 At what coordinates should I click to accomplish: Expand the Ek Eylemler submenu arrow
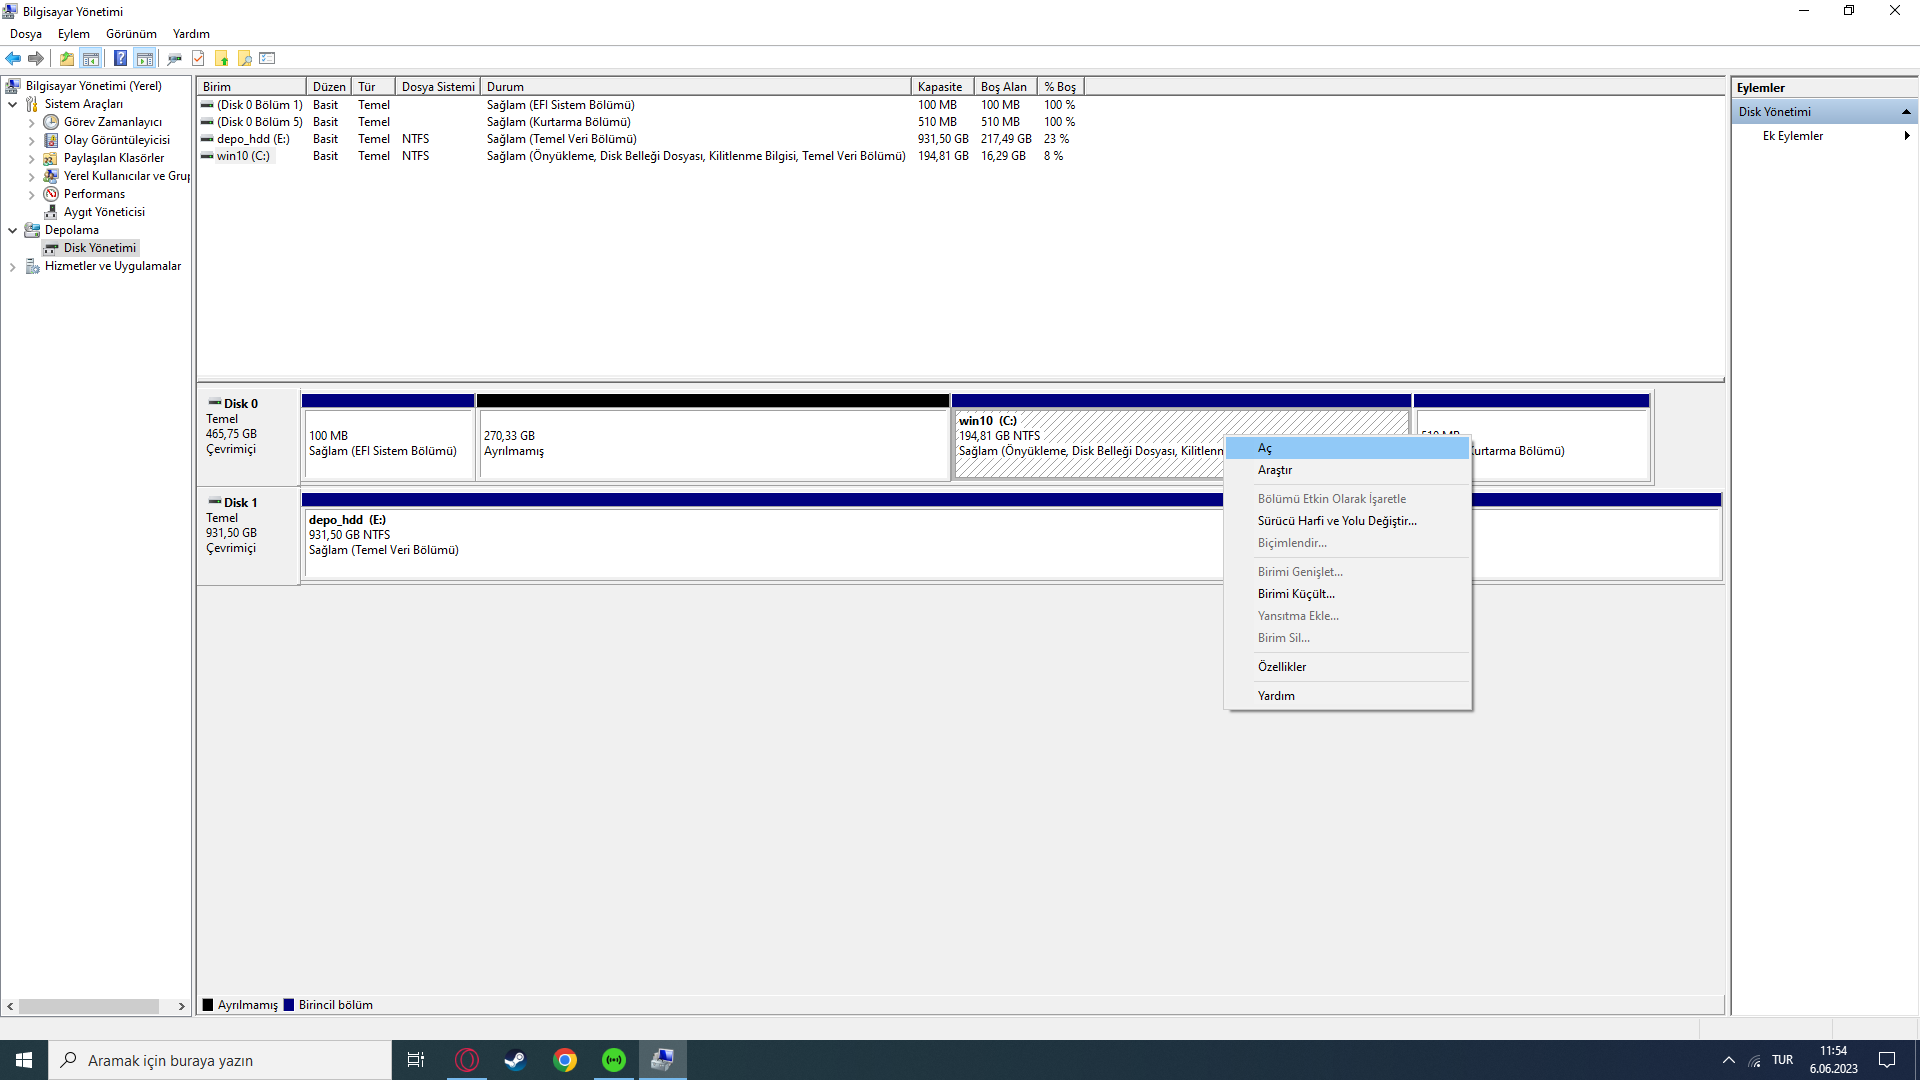click(x=1906, y=136)
